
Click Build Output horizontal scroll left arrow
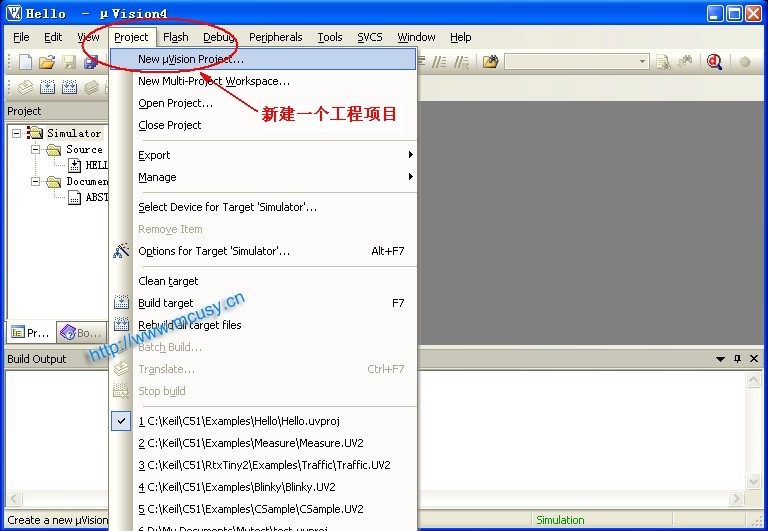click(13, 499)
